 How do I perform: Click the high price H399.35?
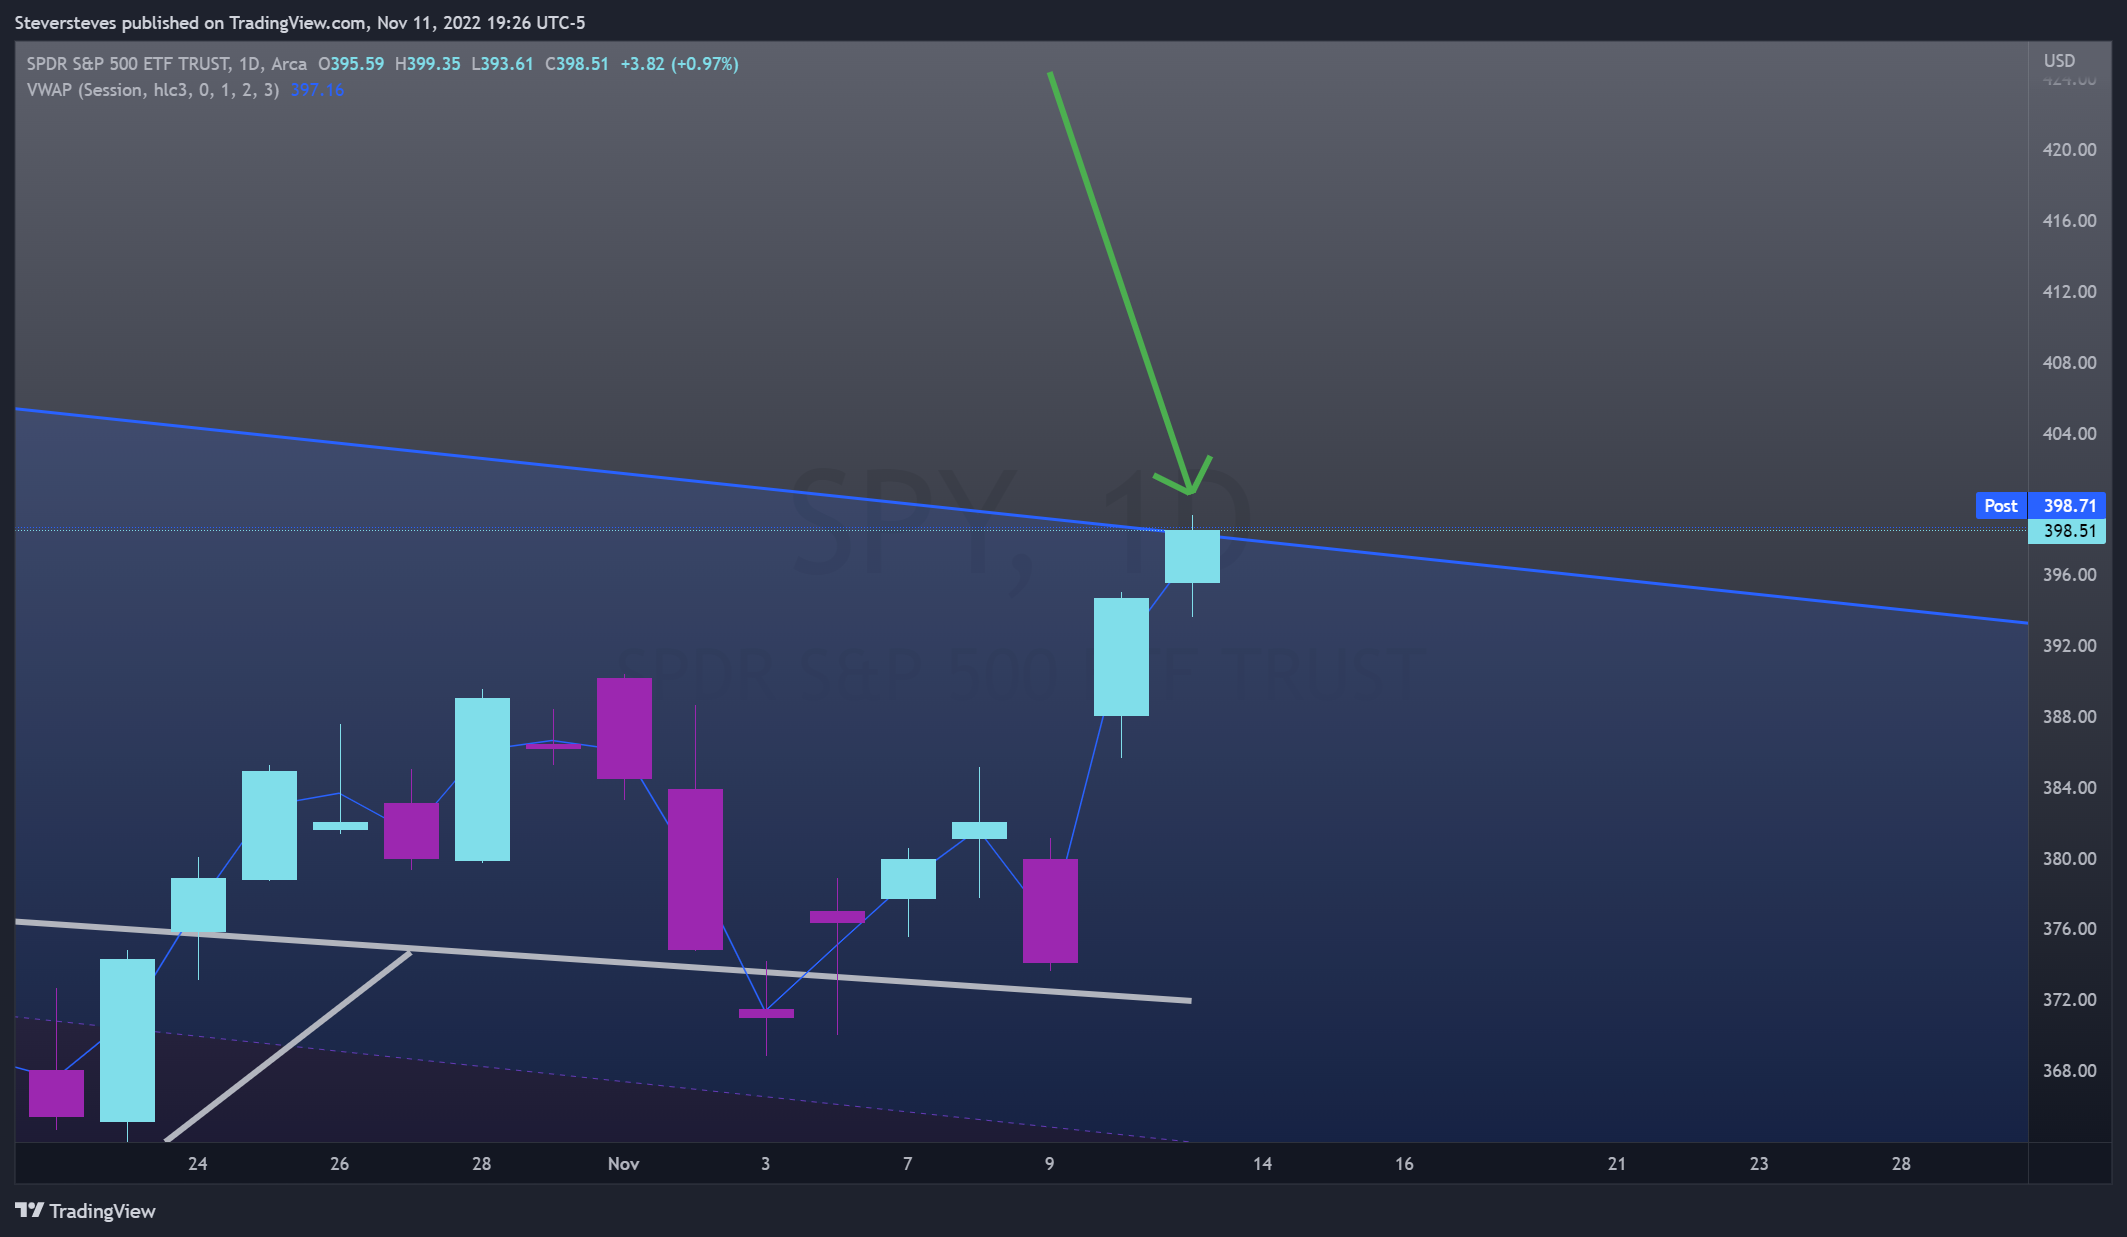(x=428, y=64)
